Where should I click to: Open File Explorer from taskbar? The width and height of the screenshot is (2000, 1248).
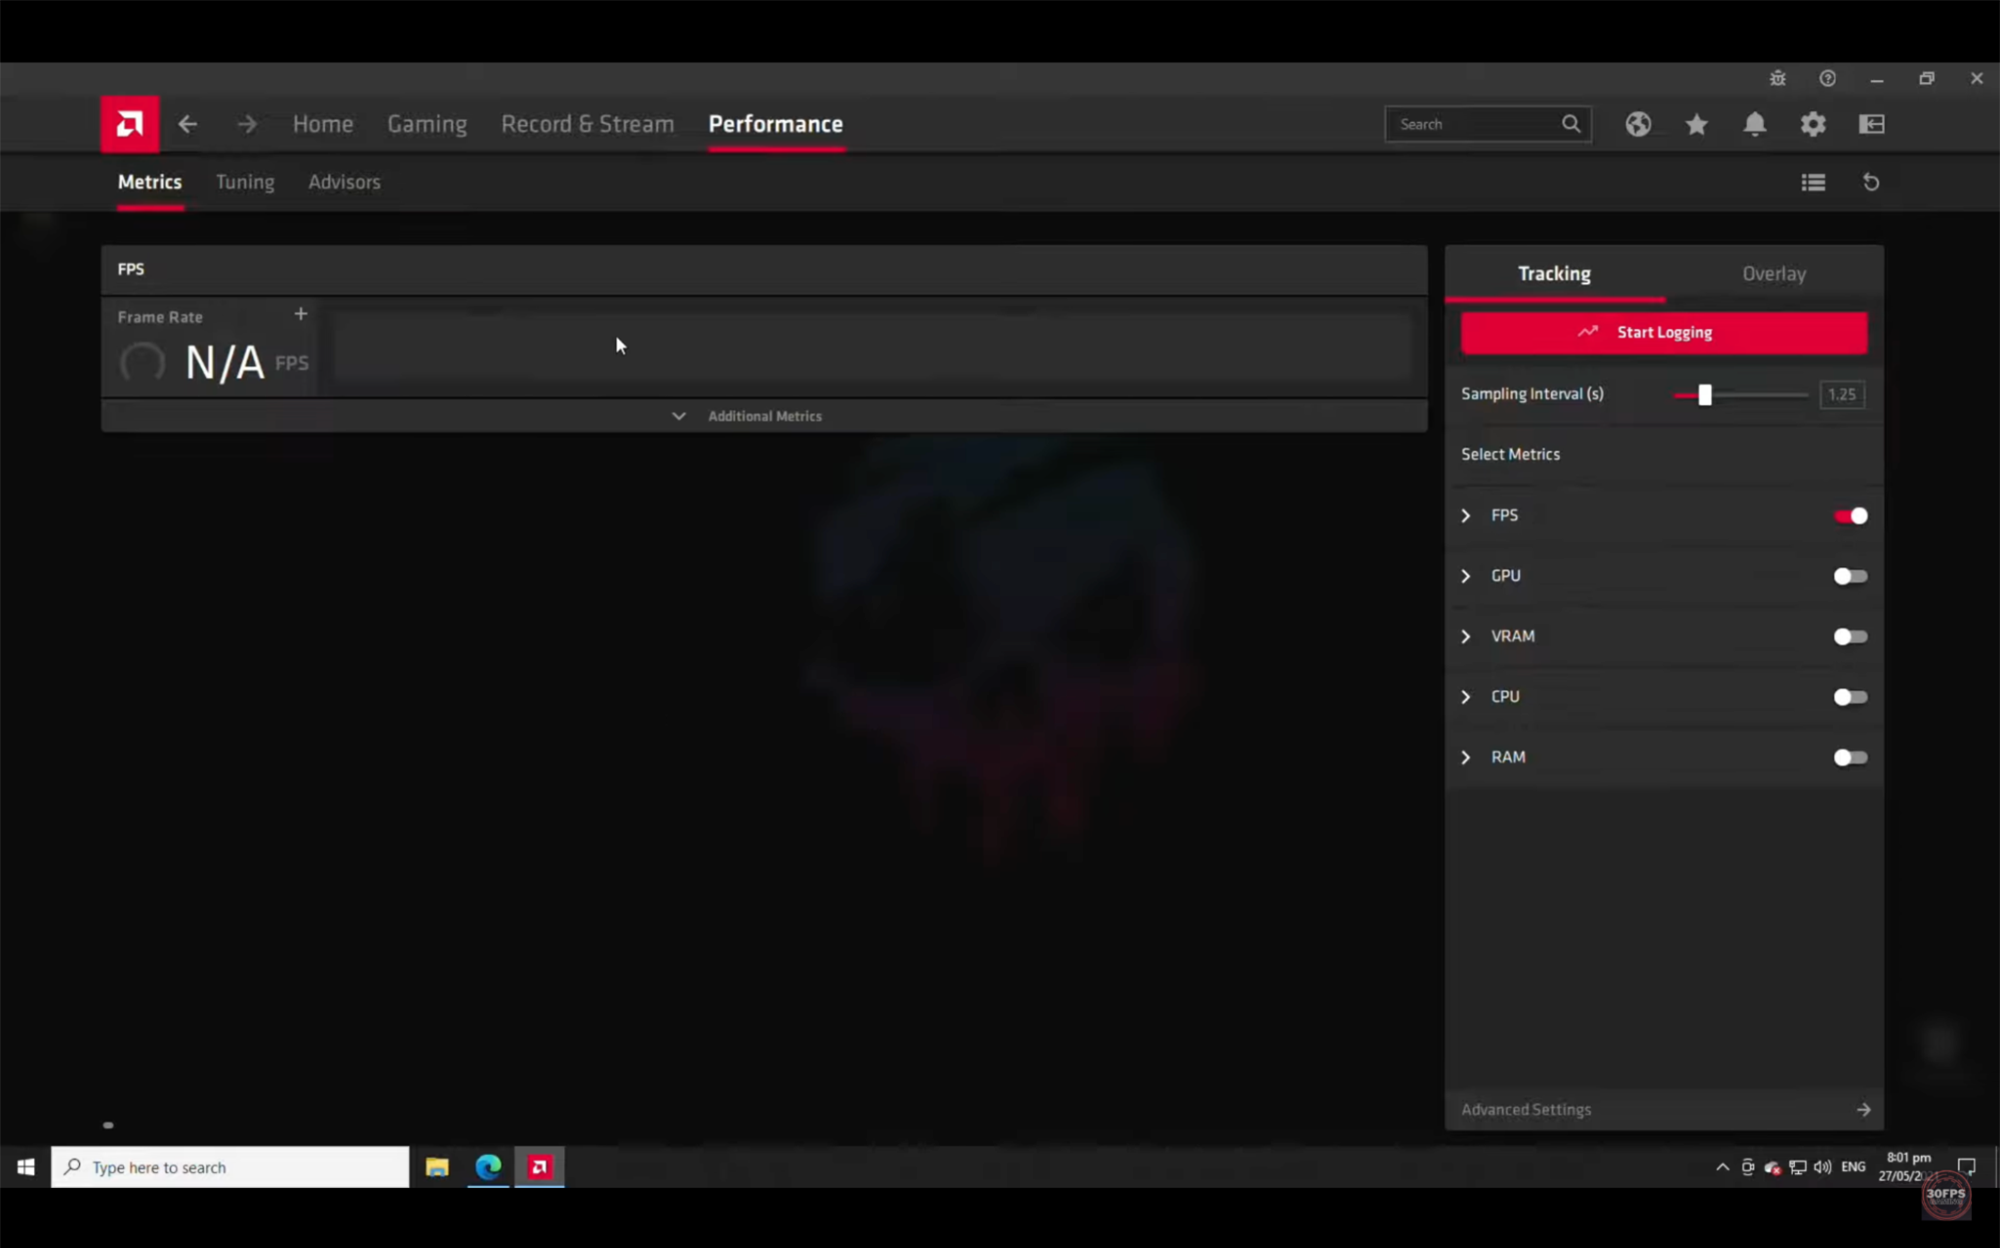tap(437, 1167)
